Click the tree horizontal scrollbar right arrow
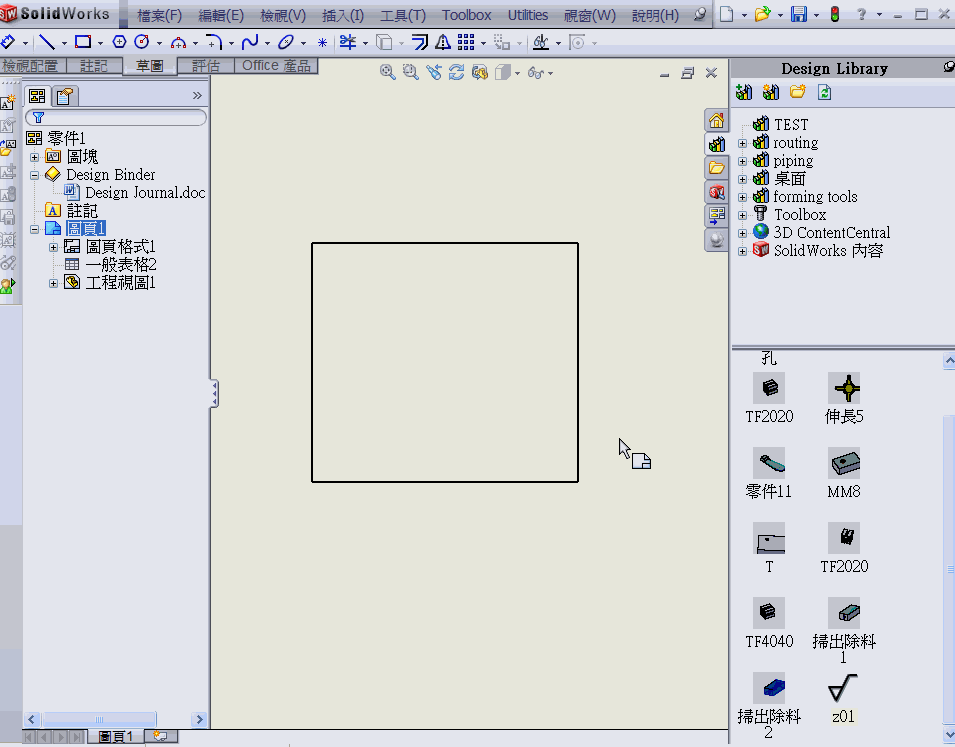 (x=199, y=720)
